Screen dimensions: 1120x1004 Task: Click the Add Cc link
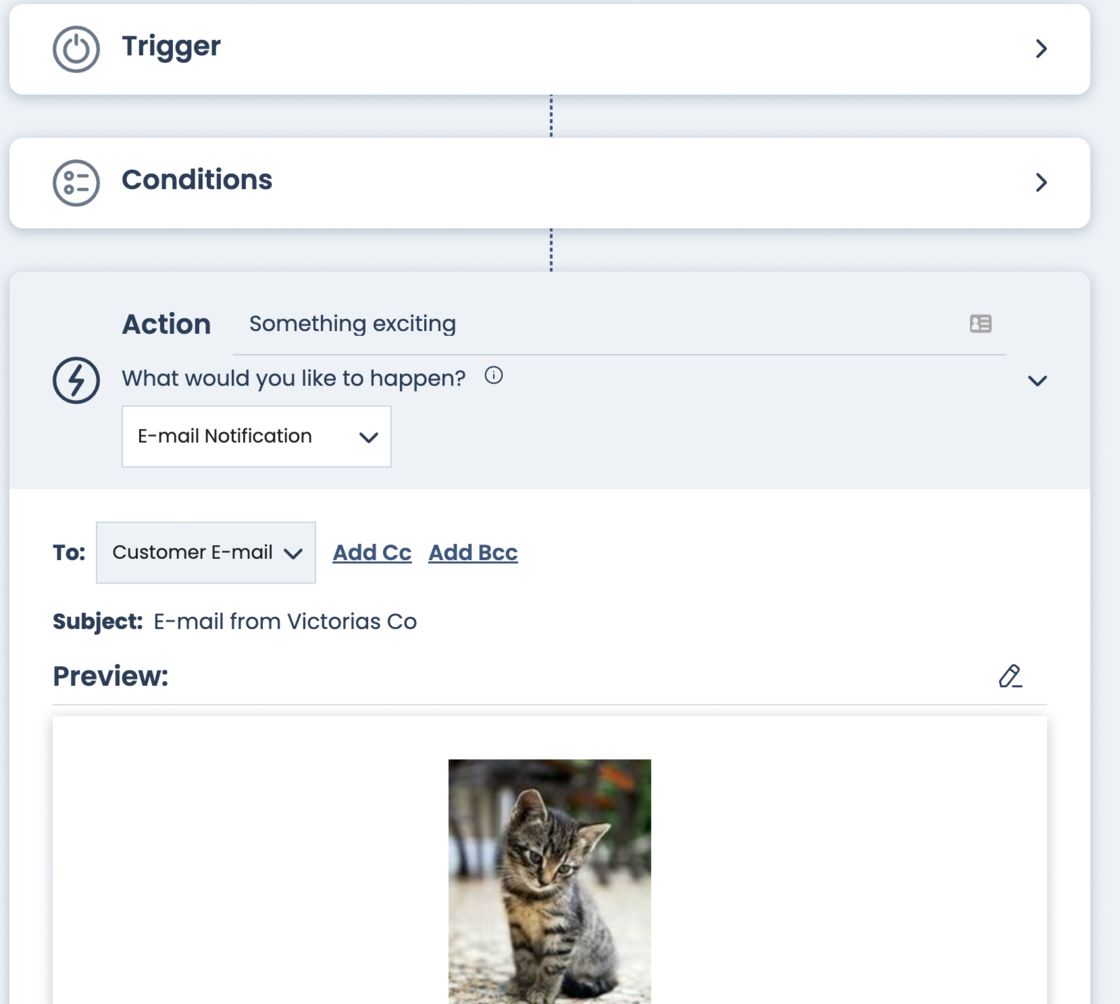(x=372, y=553)
